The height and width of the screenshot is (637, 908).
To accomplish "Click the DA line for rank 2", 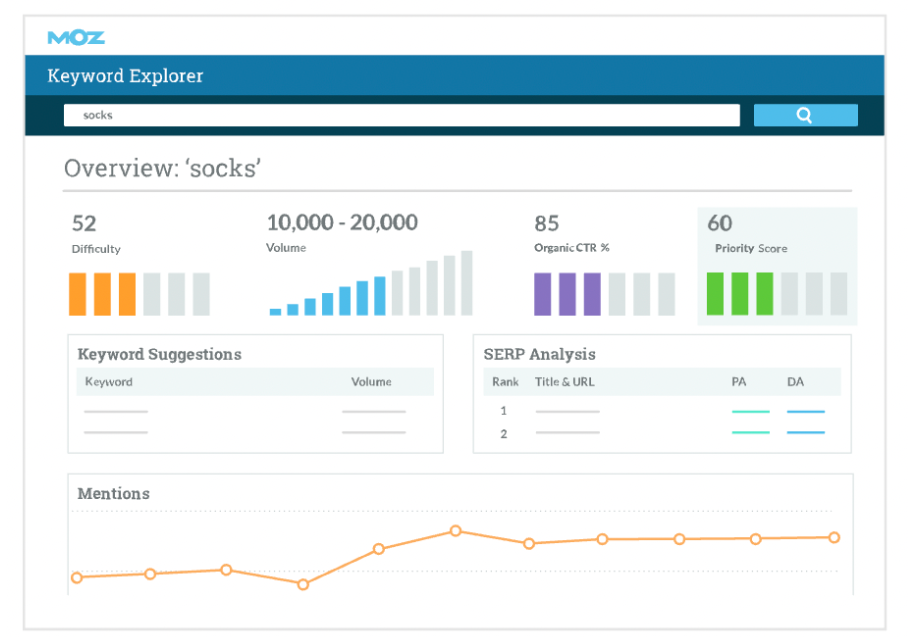I will [x=805, y=432].
